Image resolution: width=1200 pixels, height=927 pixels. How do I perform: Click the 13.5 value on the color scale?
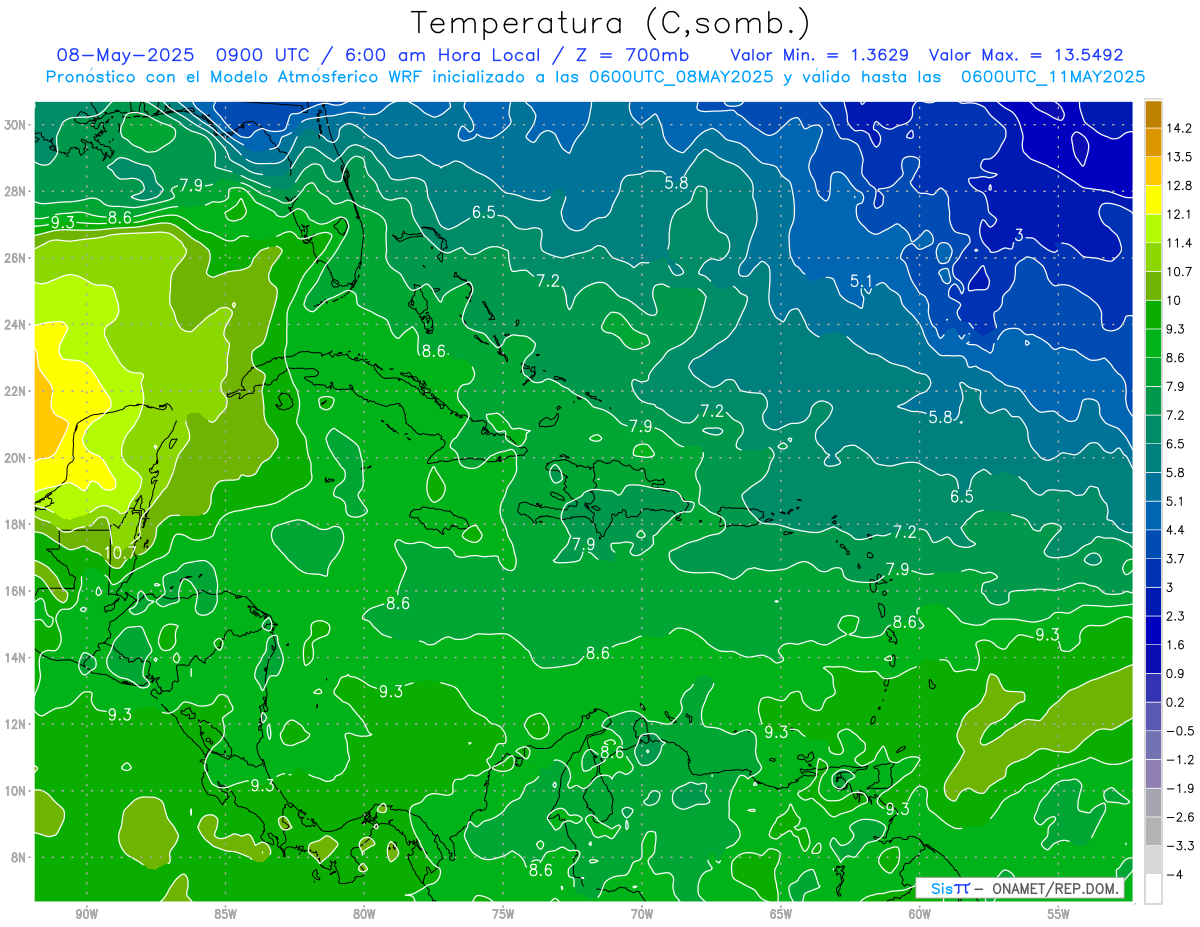[1181, 157]
